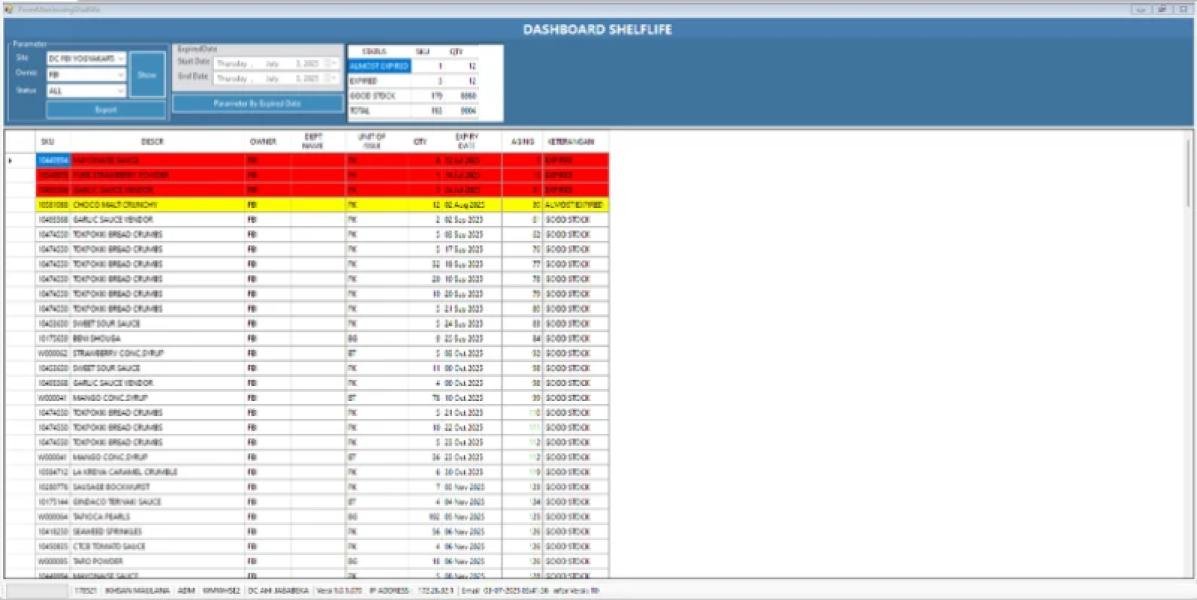Select the yellow CHOCO MALT CRUNCHY row

pos(152,204)
